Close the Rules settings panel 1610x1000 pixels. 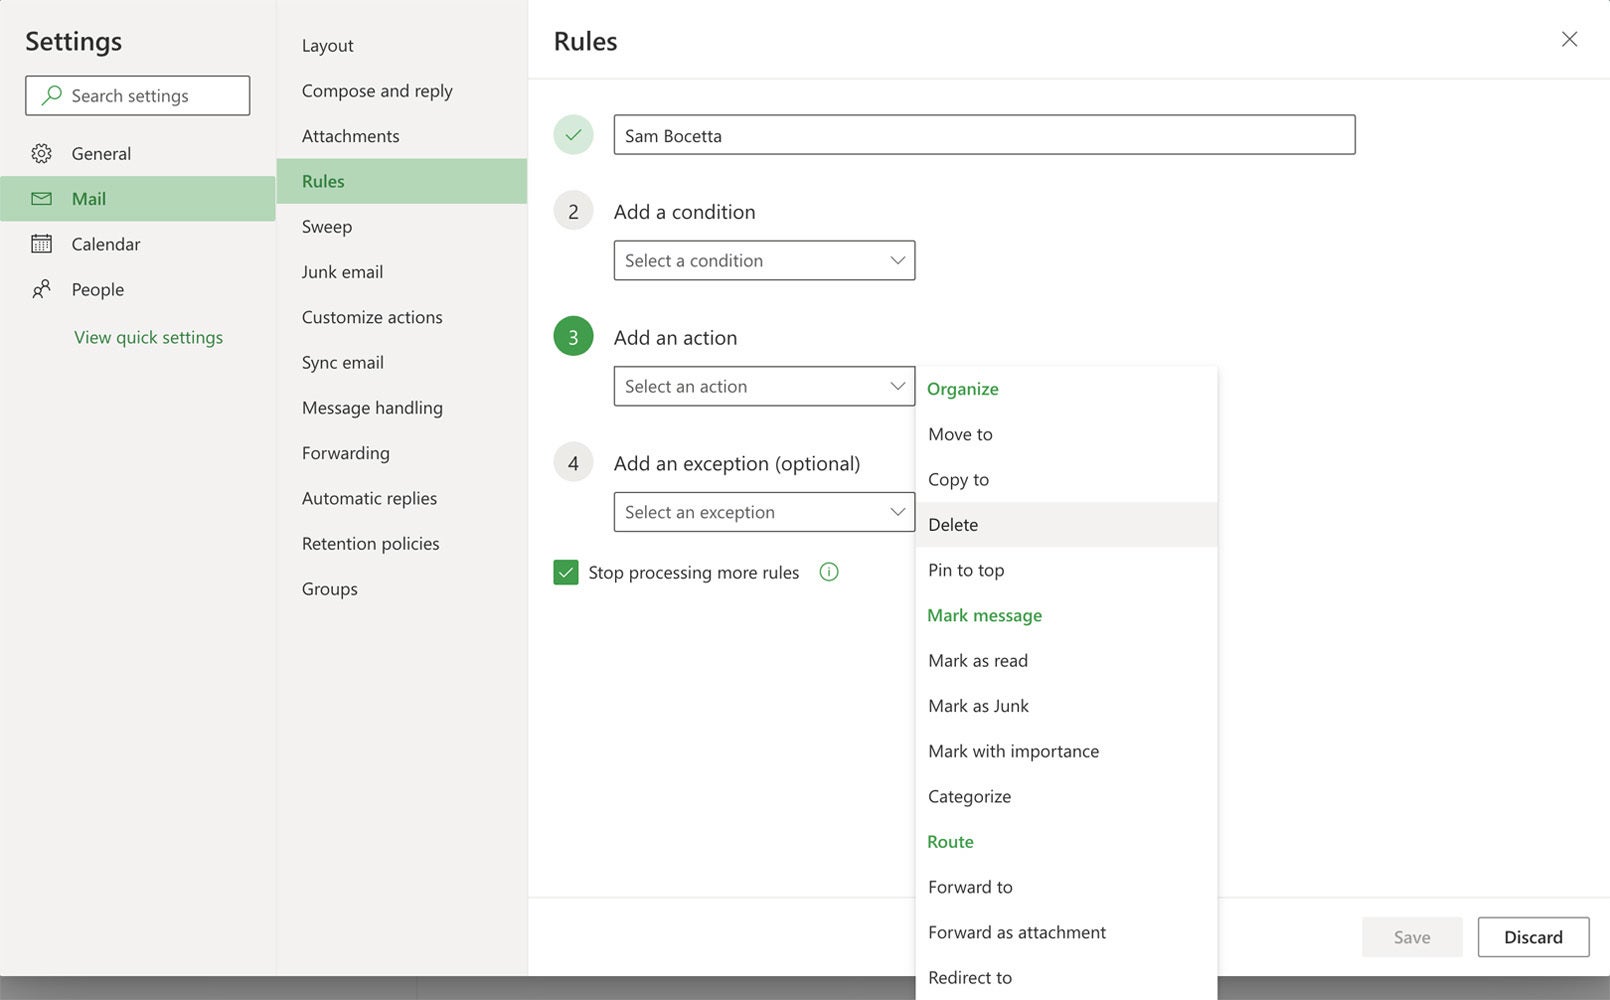1569,39
